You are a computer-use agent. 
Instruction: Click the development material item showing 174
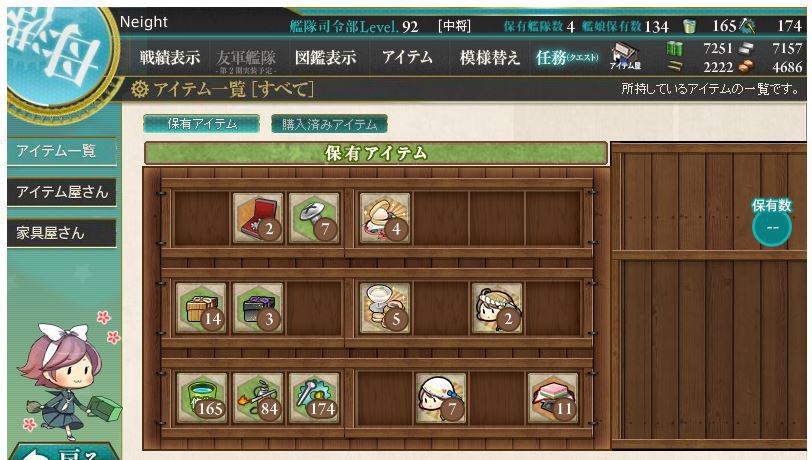314,398
